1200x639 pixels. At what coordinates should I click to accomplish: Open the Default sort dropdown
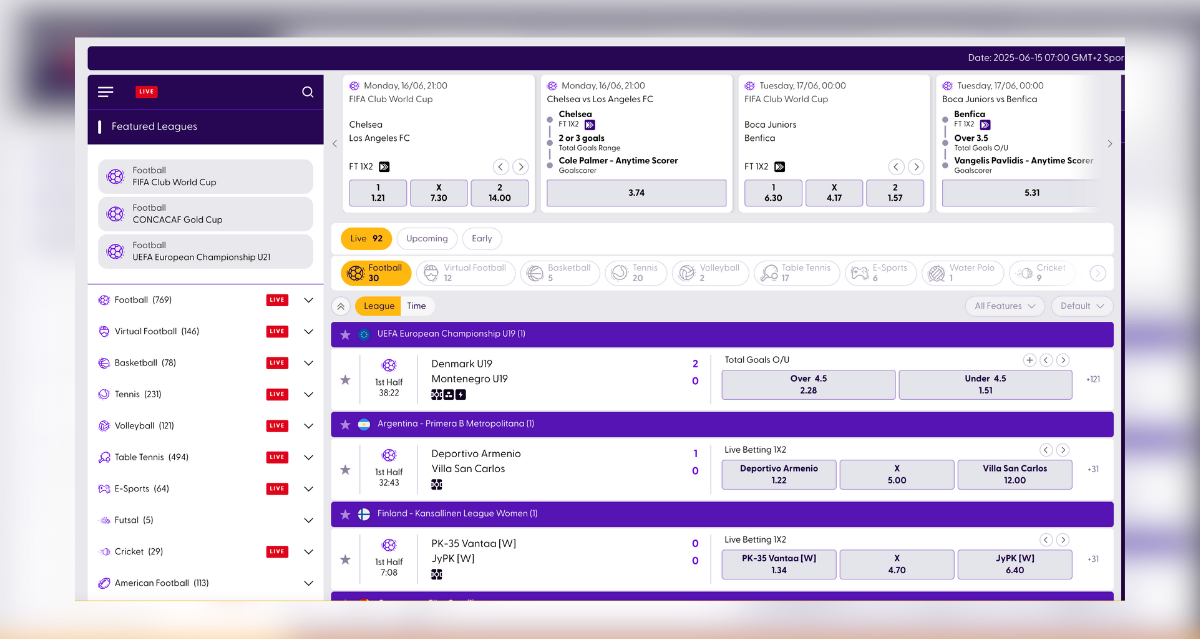coord(1082,306)
